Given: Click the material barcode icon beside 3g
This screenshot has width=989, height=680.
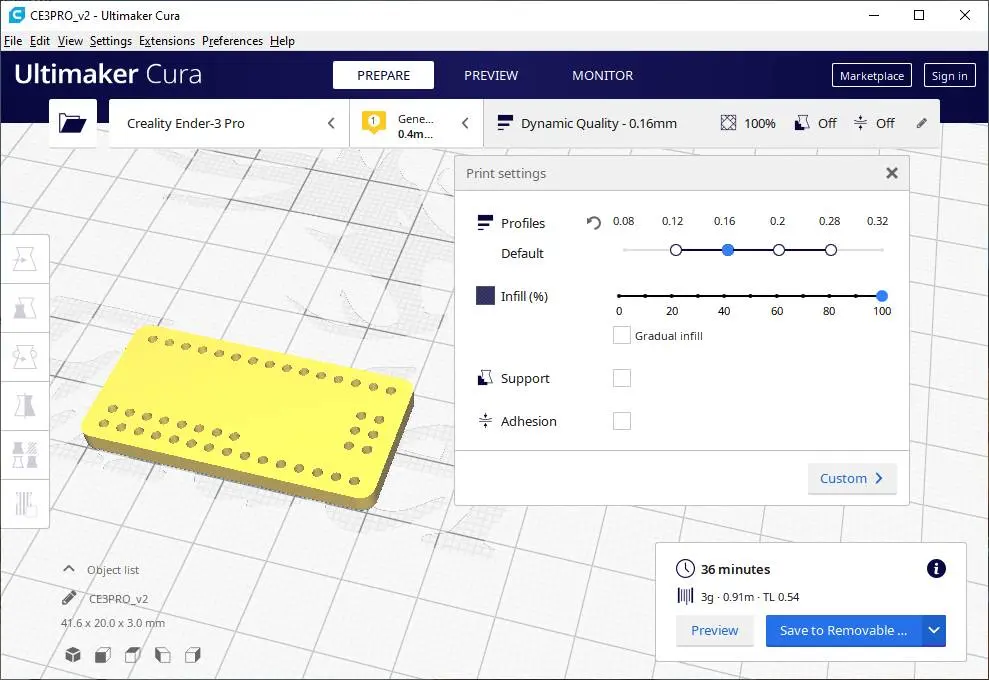Looking at the screenshot, I should [x=685, y=596].
